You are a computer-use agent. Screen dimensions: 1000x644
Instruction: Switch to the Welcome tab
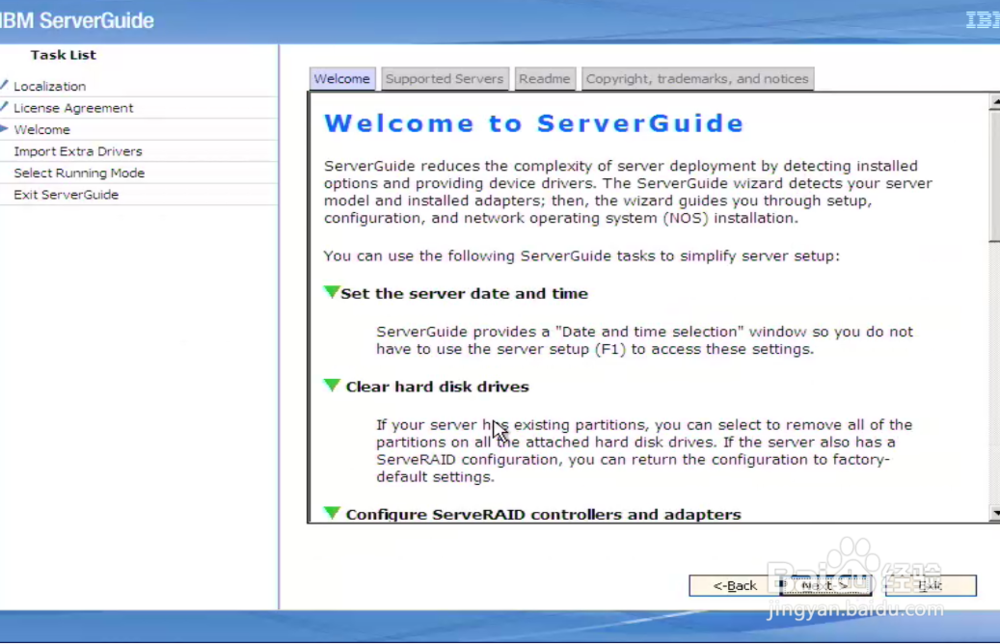pos(342,79)
